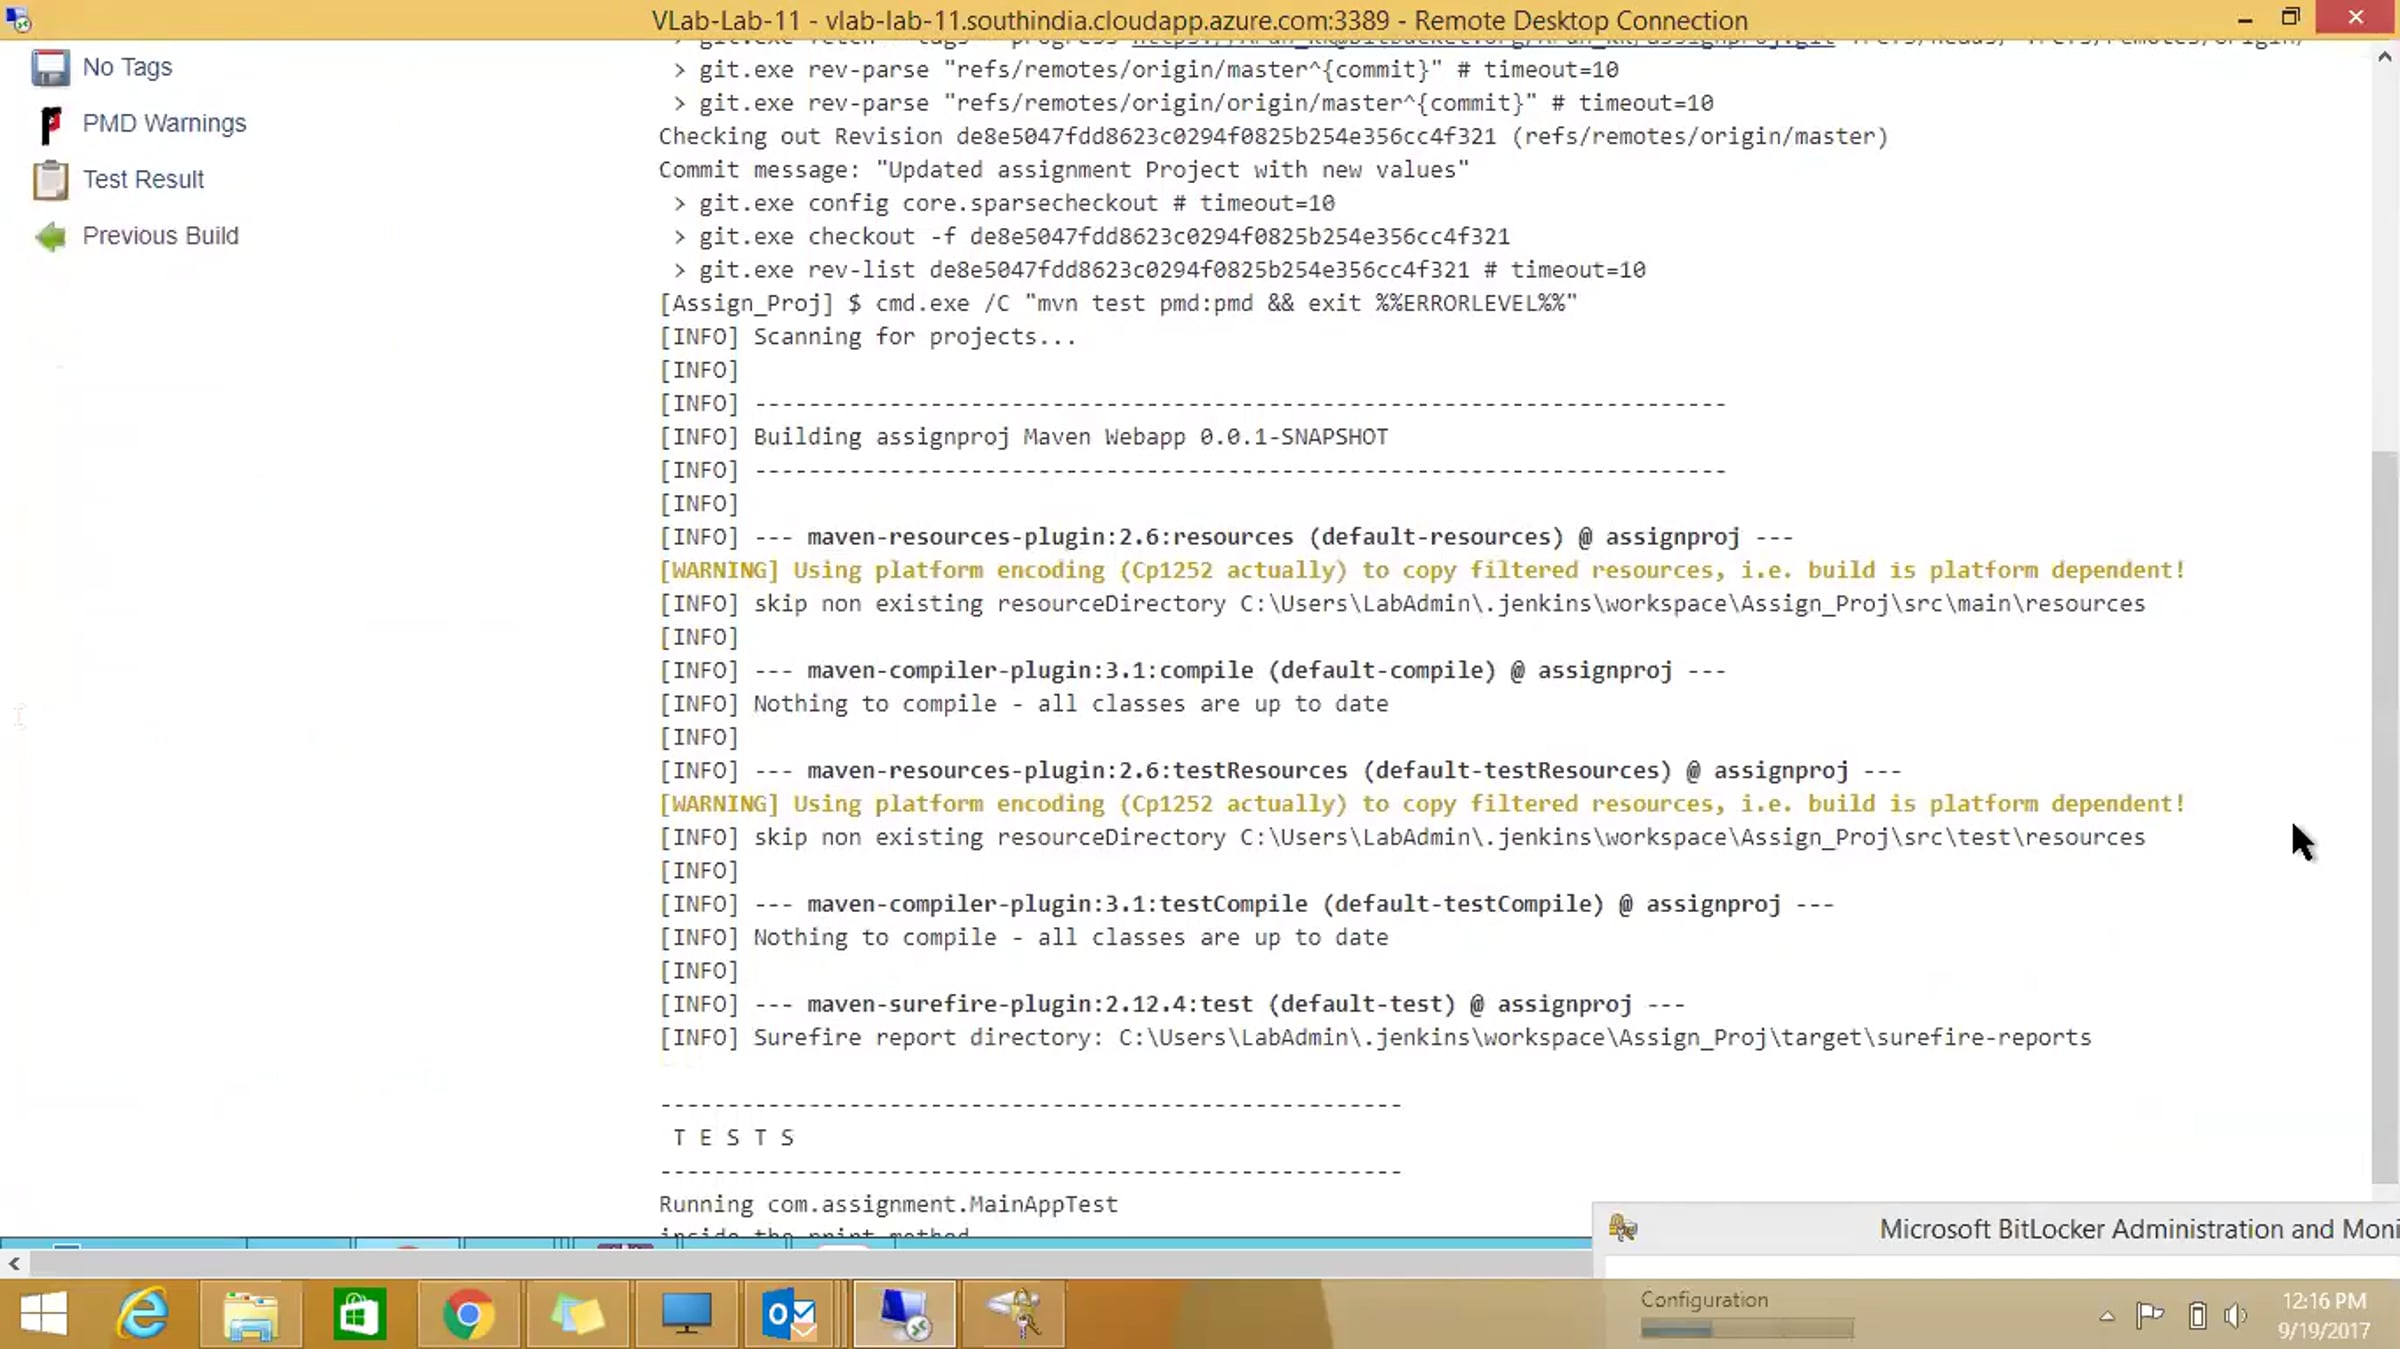Click the Previous Build green arrow
Viewport: 2400px width, 1349px height.
(x=50, y=236)
